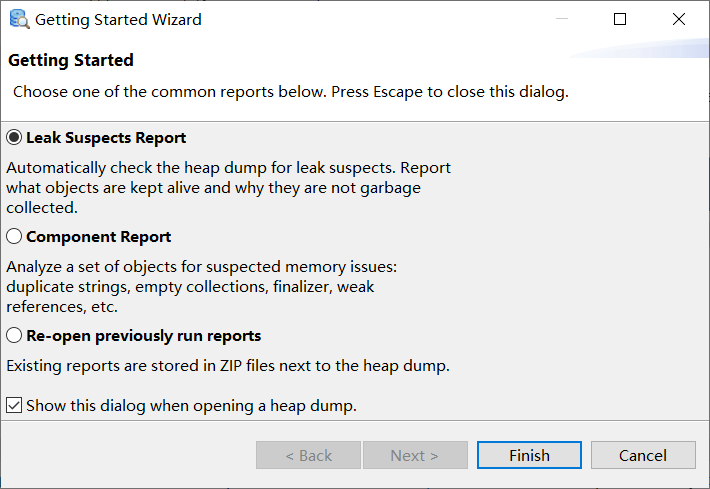710x489 pixels.
Task: Maximize the Getting Started Wizard window
Action: pyautogui.click(x=620, y=19)
